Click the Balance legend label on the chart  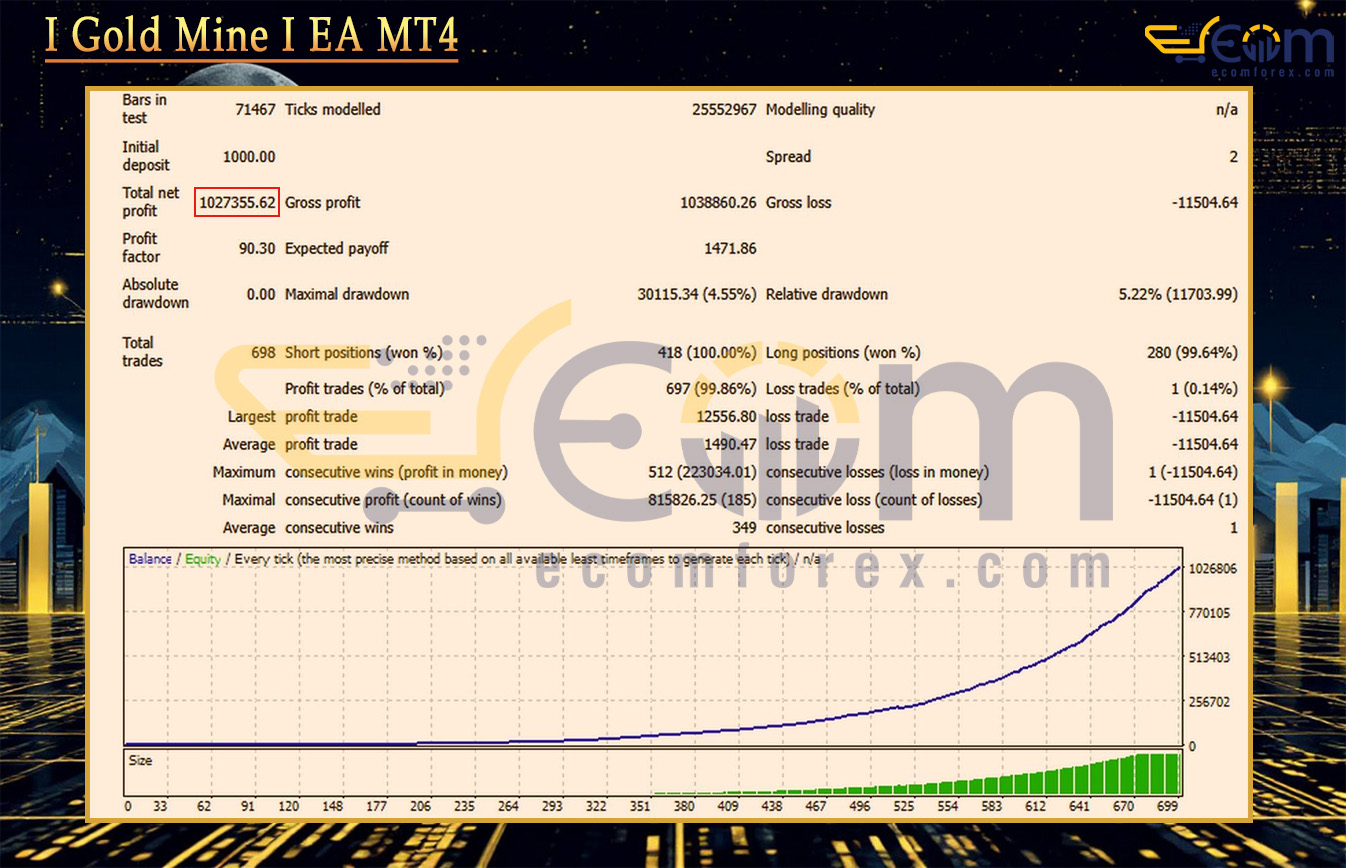pos(150,559)
